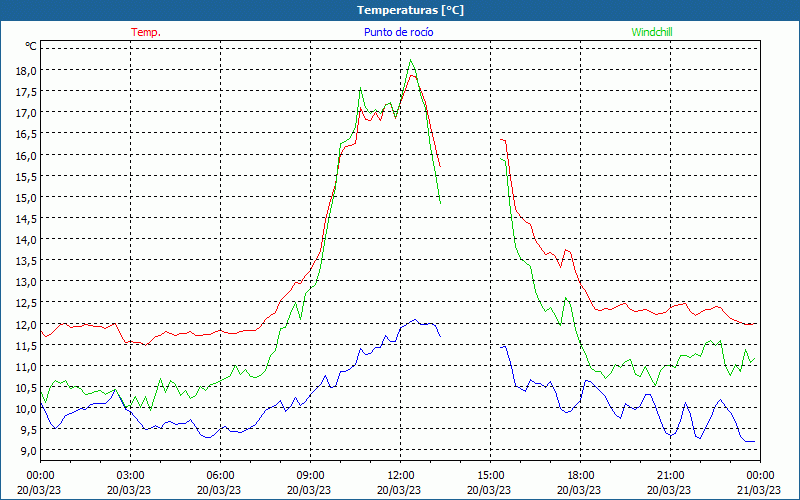
Task: Click the "21/03/23" date label
Action: [x=759, y=490]
